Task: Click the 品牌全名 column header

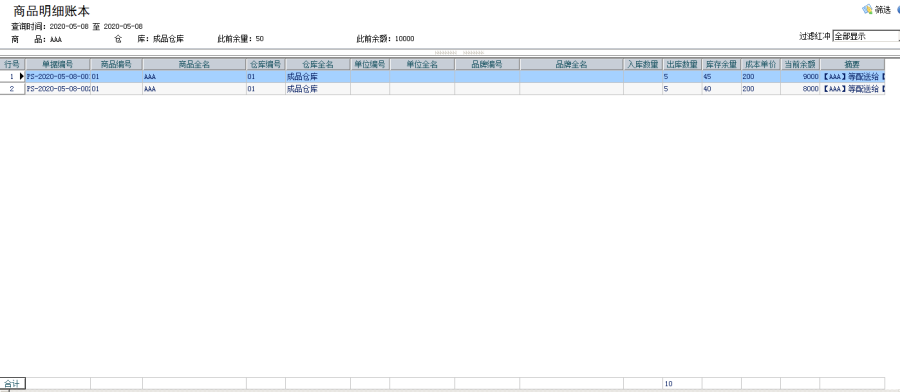Action: click(x=571, y=64)
